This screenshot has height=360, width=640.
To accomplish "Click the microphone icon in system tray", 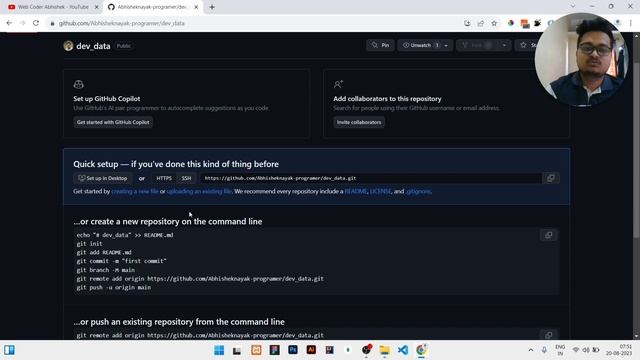I will pyautogui.click(x=544, y=350).
